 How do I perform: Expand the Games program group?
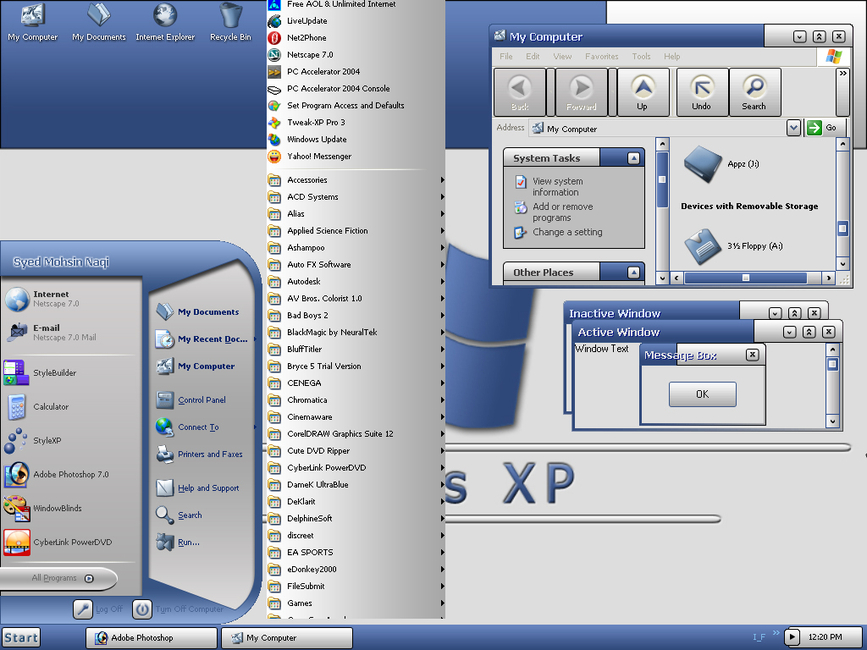pyautogui.click(x=356, y=603)
